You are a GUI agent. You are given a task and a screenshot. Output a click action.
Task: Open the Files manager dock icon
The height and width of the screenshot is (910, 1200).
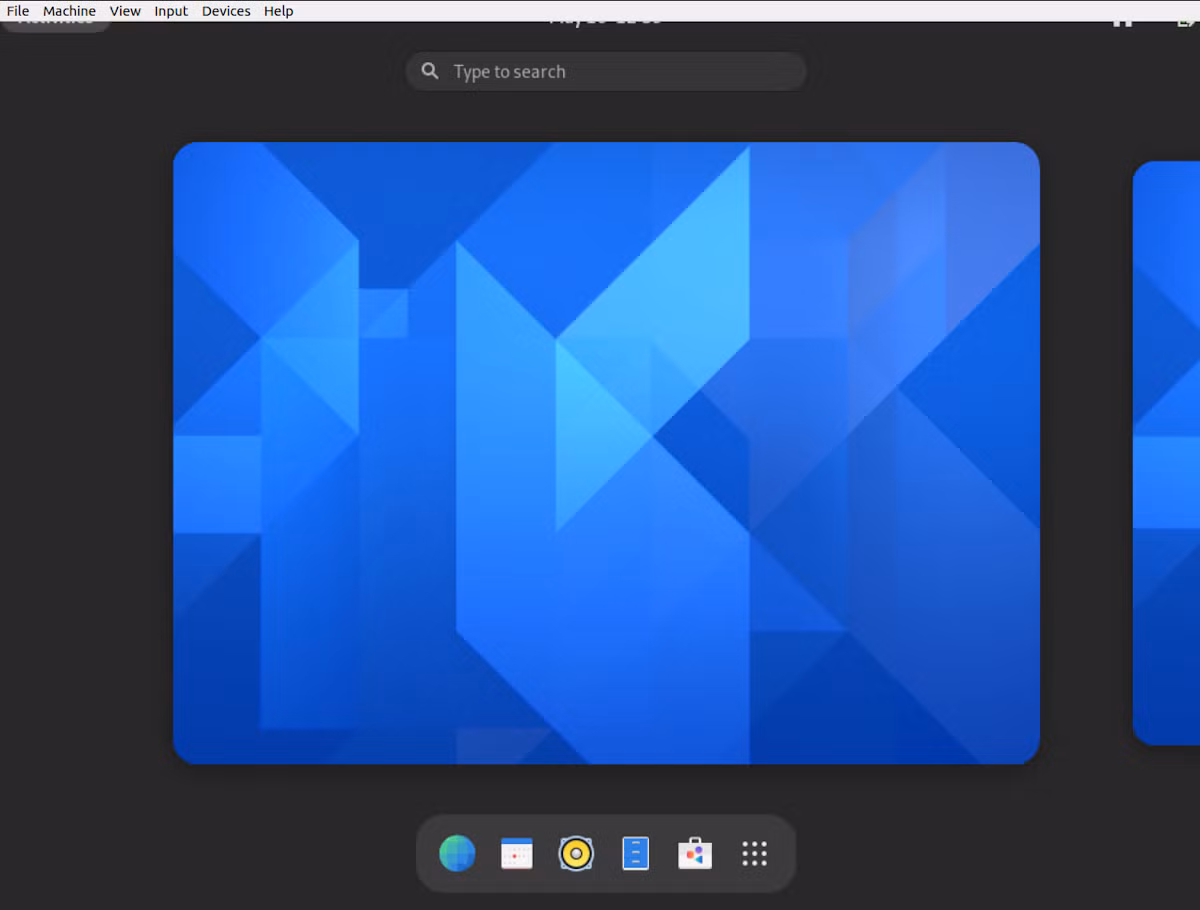636,853
